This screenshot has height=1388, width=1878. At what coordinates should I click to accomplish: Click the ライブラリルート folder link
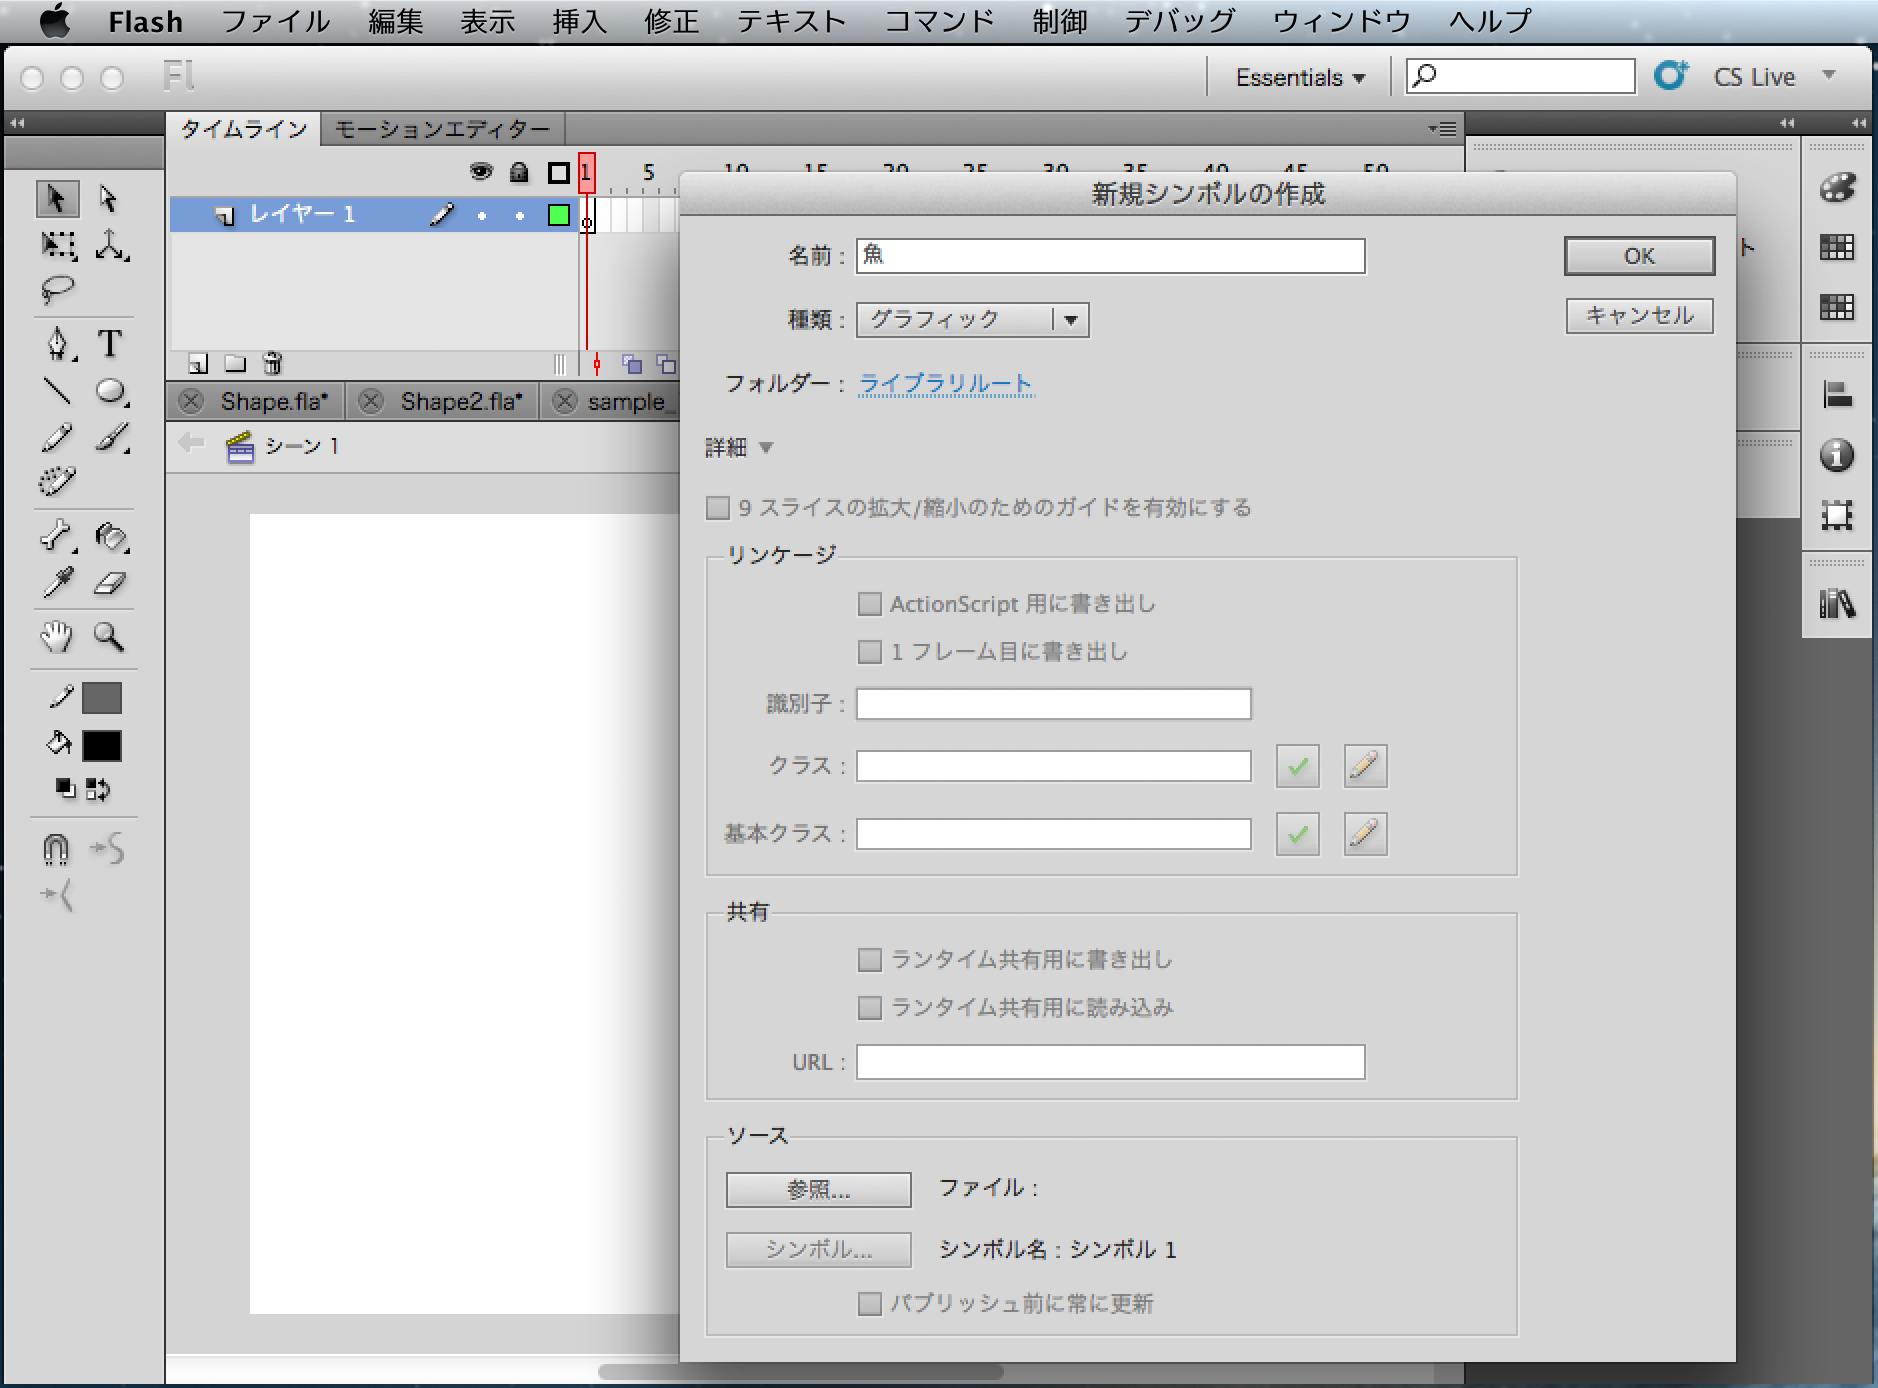945,383
